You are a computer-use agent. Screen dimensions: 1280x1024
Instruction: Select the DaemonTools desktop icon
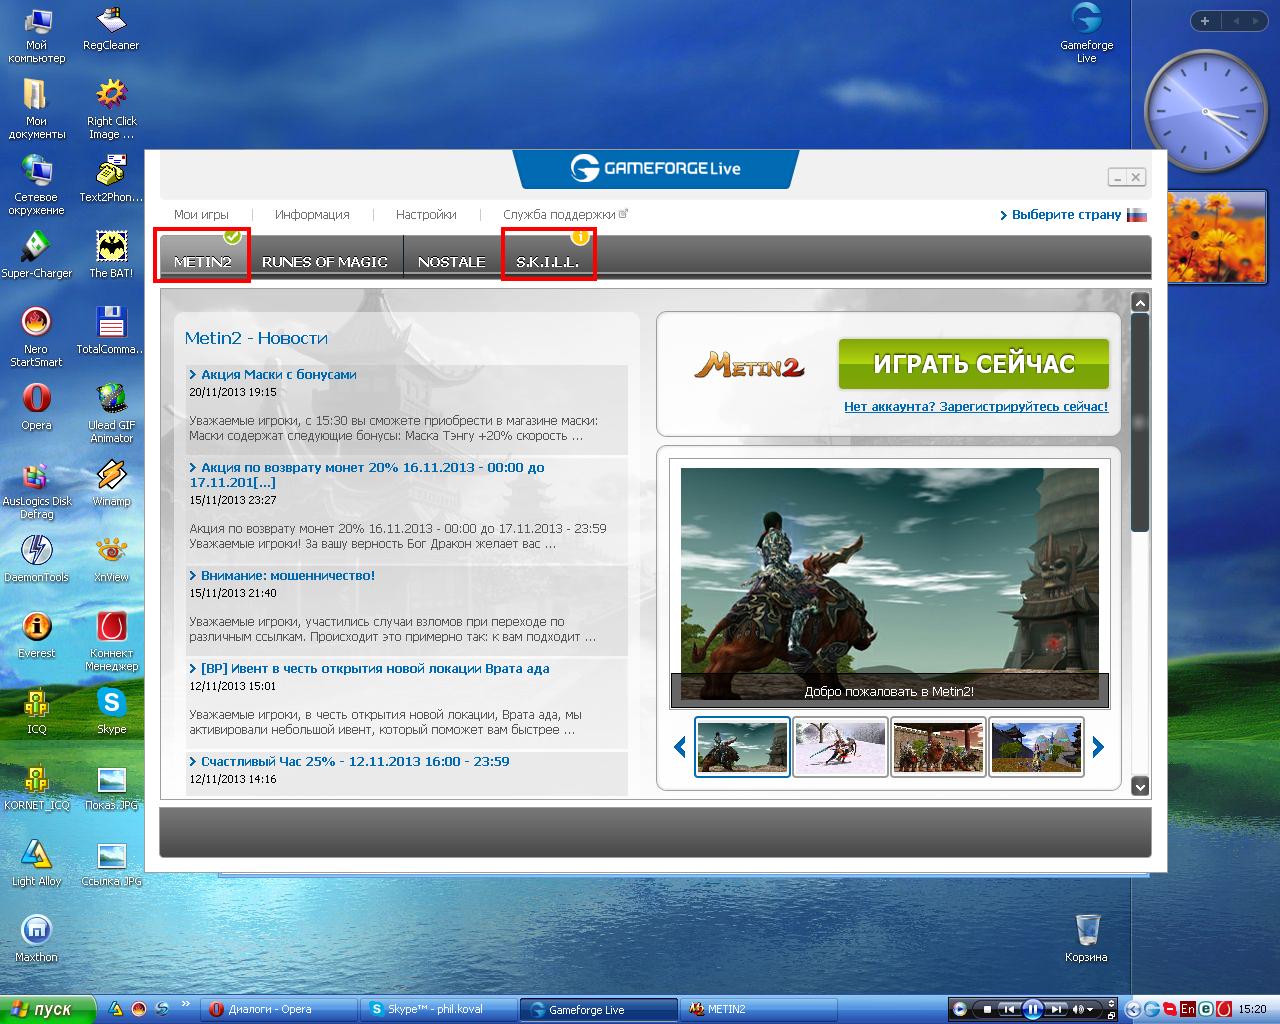pos(36,560)
